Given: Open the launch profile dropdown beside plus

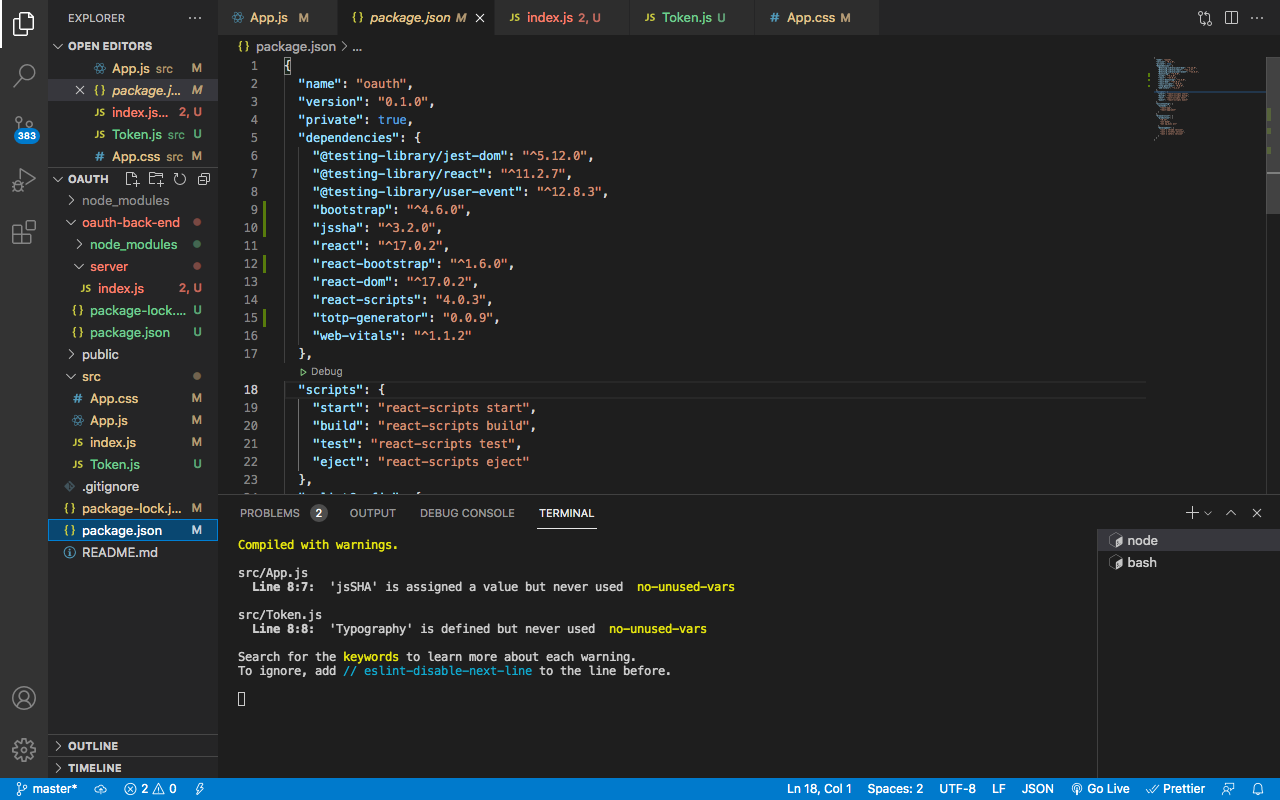Looking at the screenshot, I should pos(1208,513).
